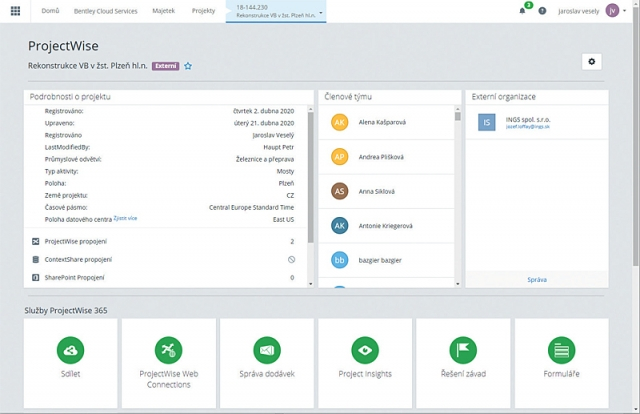Click project details scrollbar down arrow
Screen dimensions: 640x414
point(311,284)
